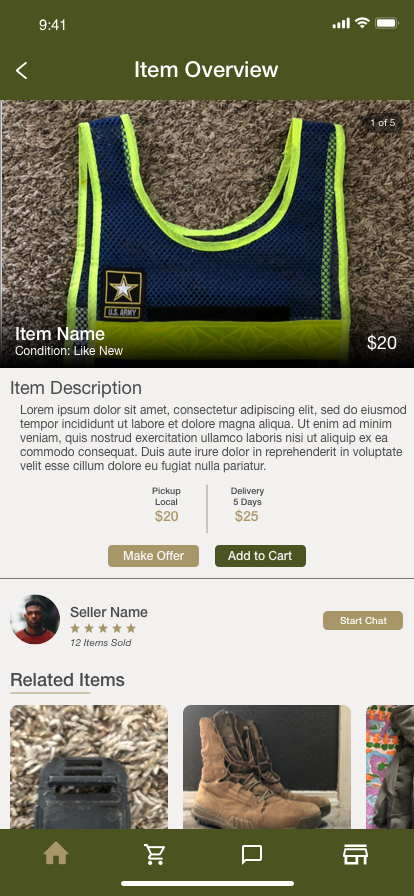View the main vest product photo
The image size is (414, 896).
pyautogui.click(x=207, y=234)
